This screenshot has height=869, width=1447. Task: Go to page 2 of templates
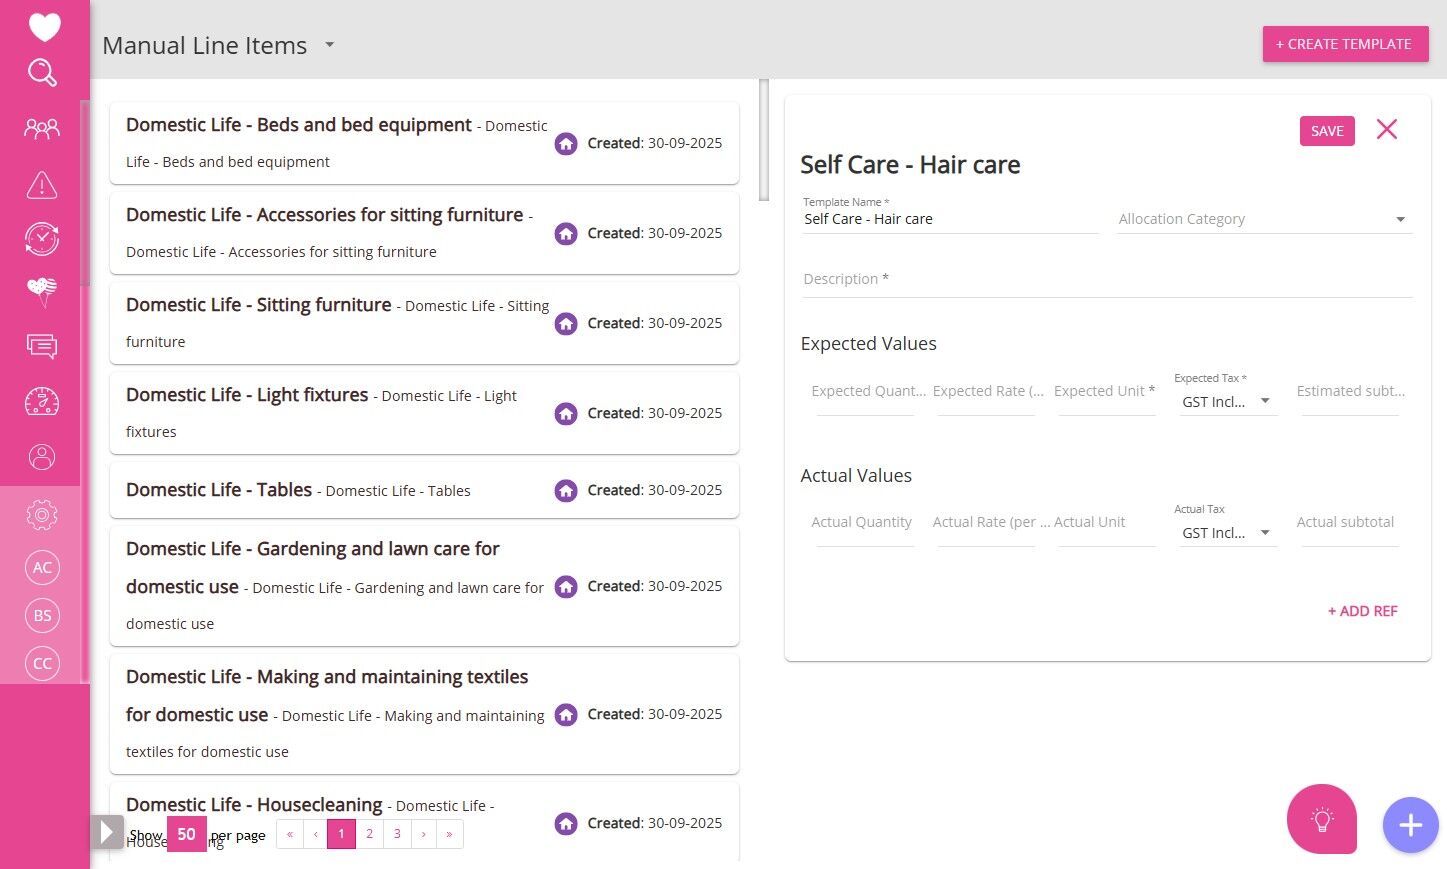tap(369, 834)
